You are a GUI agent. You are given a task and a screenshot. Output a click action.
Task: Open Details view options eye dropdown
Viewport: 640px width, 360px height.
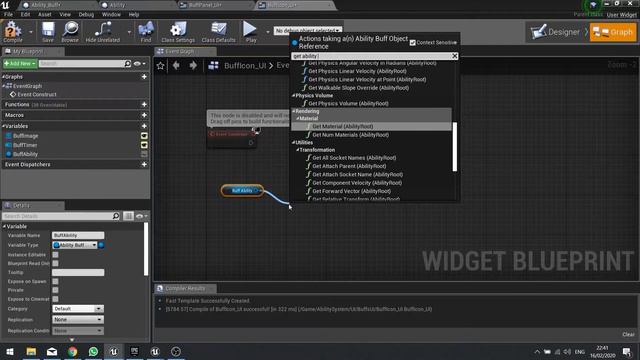coord(141,216)
